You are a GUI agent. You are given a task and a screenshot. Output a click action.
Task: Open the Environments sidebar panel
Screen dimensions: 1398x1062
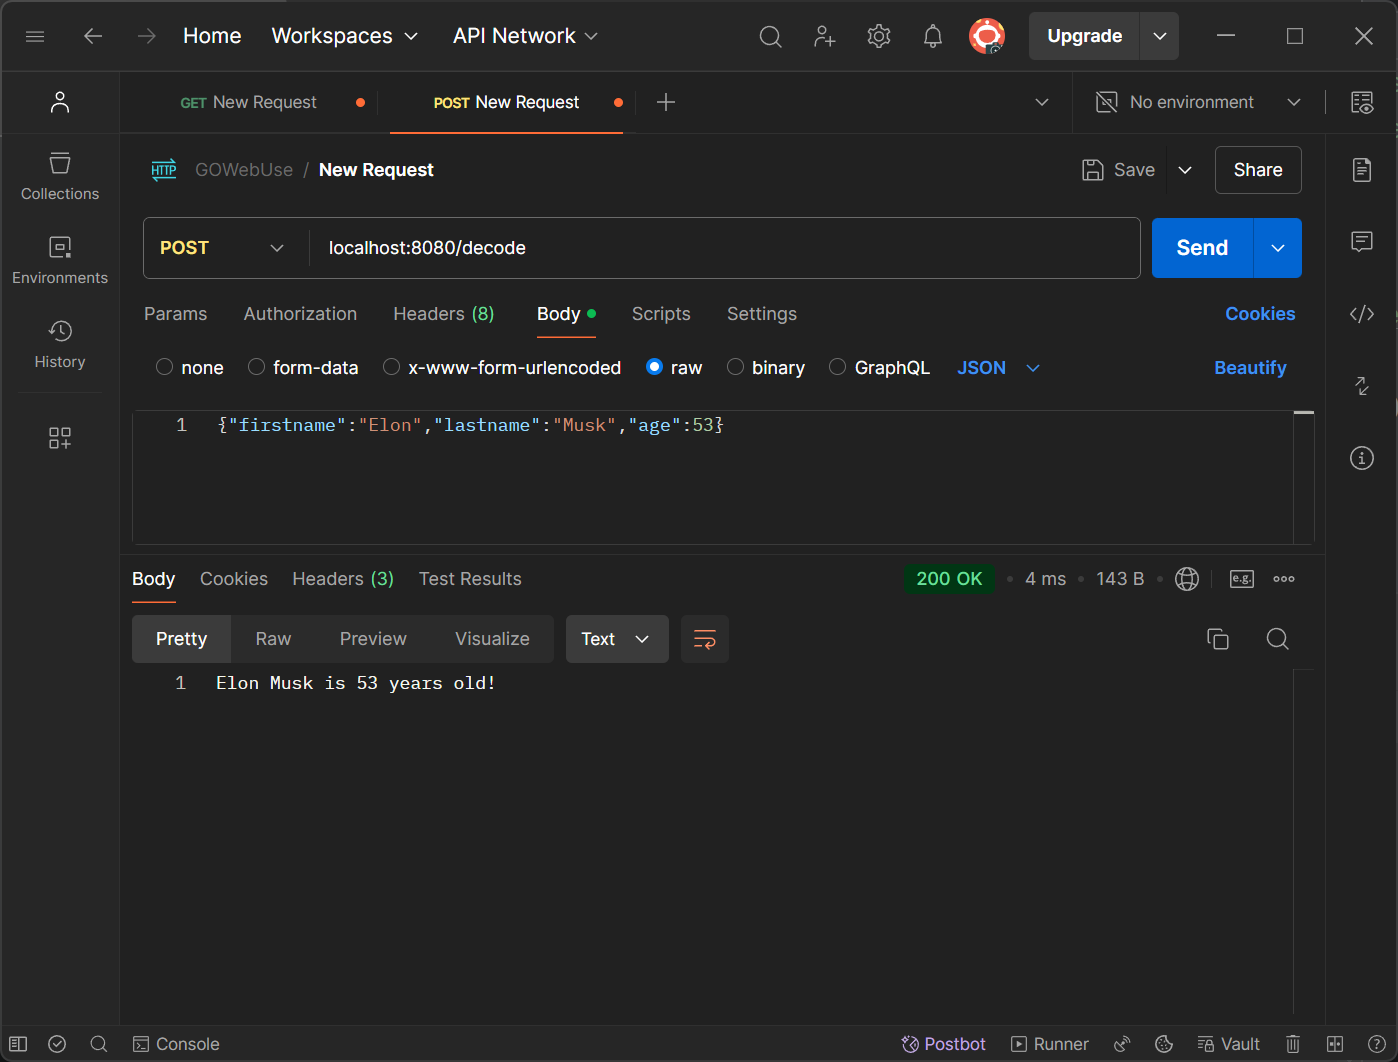coord(60,260)
